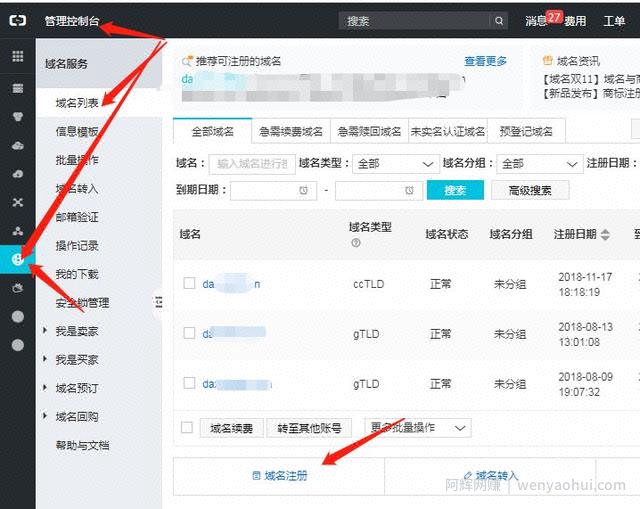
Task: Check the checkbox for the 2018-08-13 domain
Action: (189, 333)
